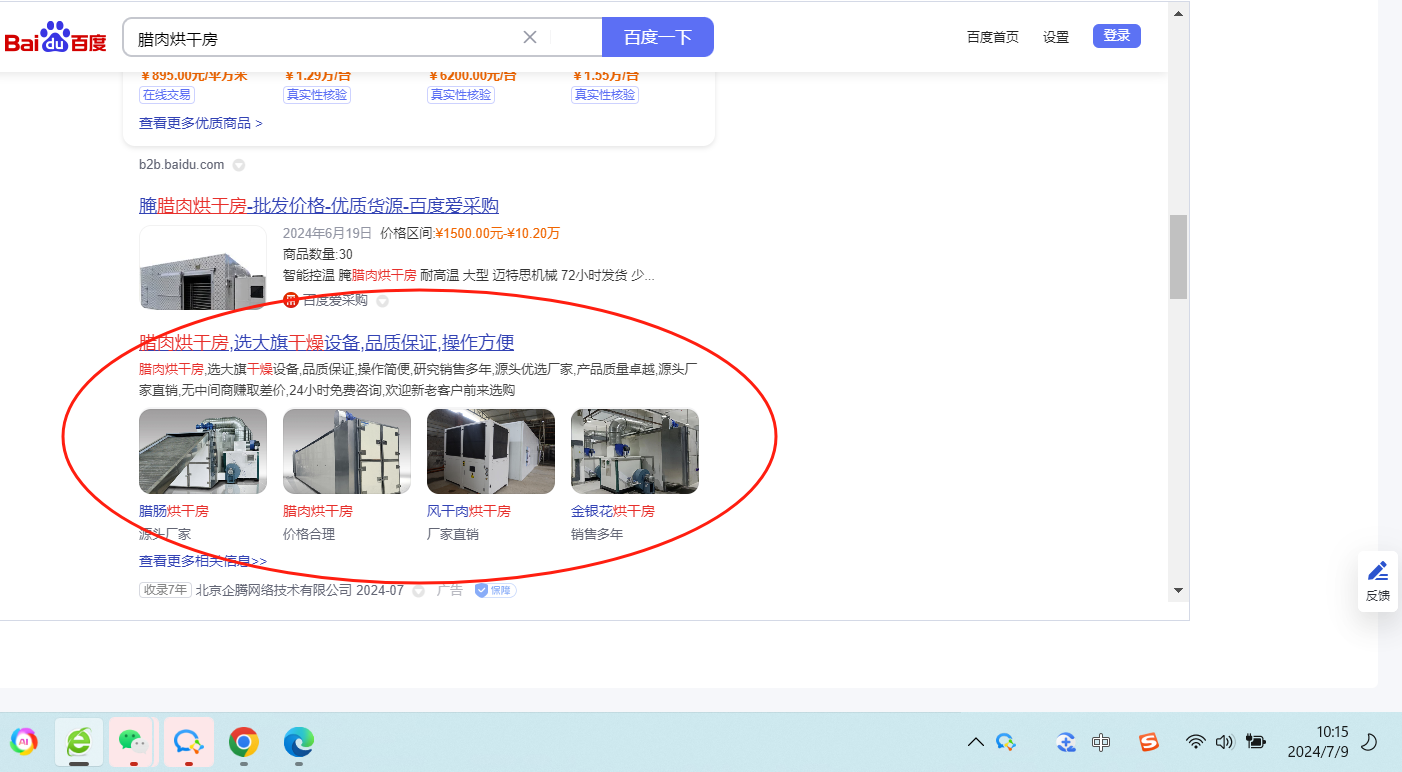Open WeChat from the taskbar
The image size is (1402, 772).
pos(133,741)
